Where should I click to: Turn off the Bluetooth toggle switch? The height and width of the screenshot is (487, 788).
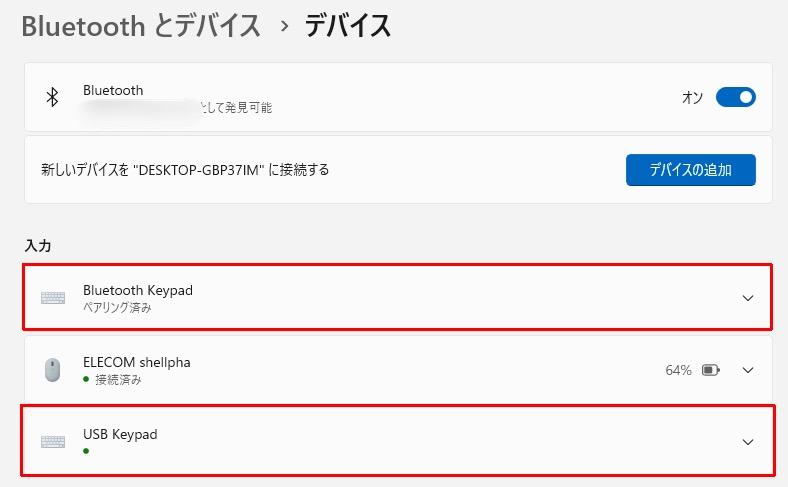(735, 97)
